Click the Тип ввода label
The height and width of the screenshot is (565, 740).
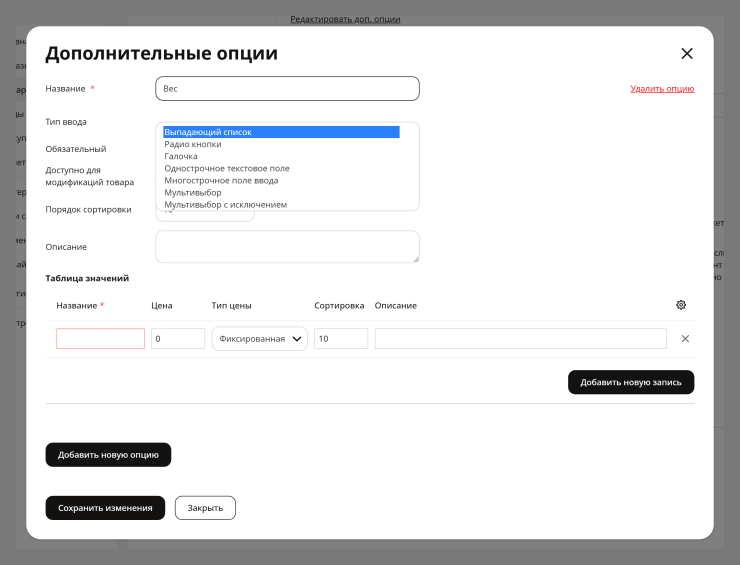point(66,122)
